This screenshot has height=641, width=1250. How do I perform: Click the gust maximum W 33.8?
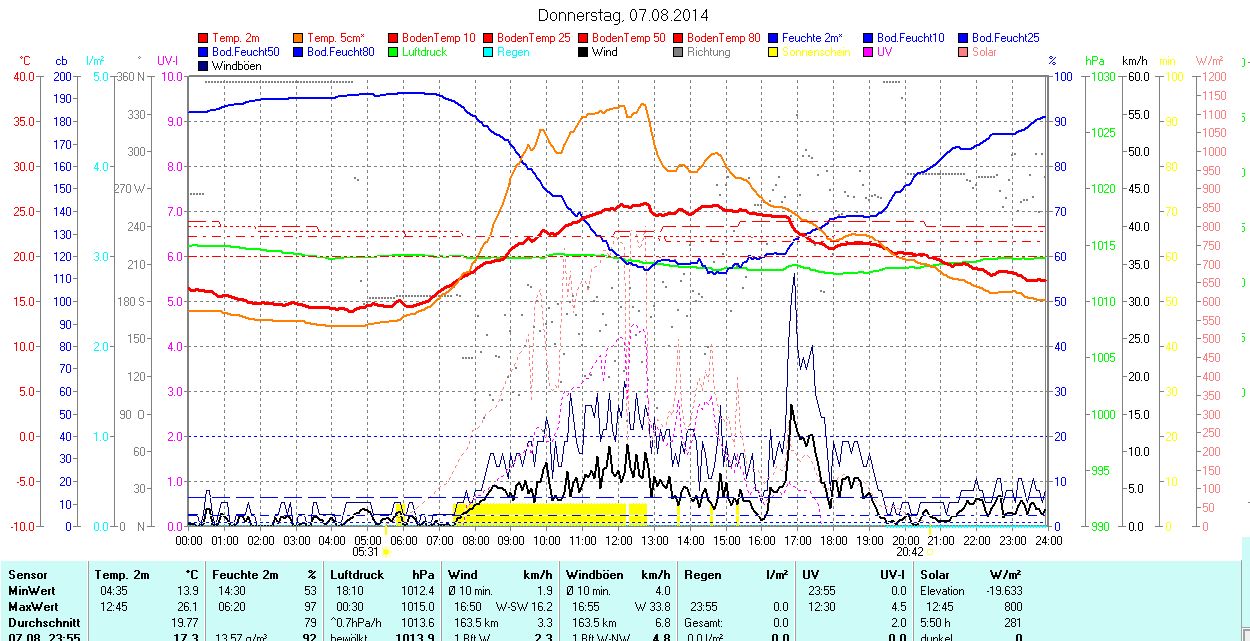tap(652, 607)
